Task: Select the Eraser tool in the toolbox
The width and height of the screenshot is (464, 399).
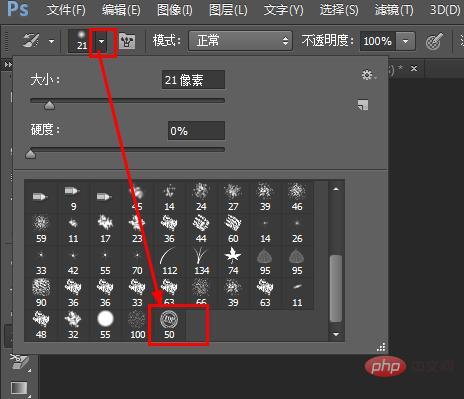Action: [x=19, y=362]
